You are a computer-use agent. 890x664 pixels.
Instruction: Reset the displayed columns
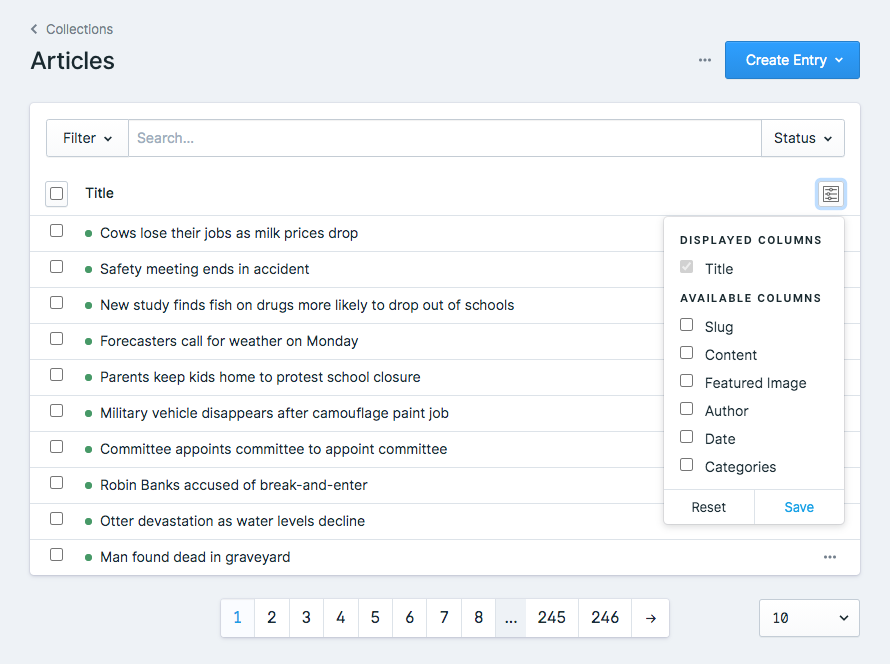point(708,507)
